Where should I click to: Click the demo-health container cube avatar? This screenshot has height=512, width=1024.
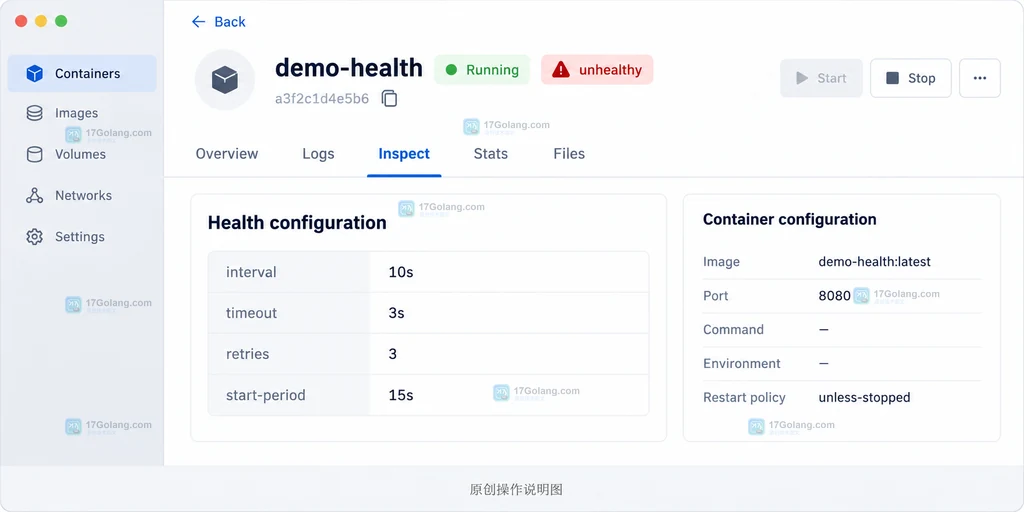coord(225,80)
